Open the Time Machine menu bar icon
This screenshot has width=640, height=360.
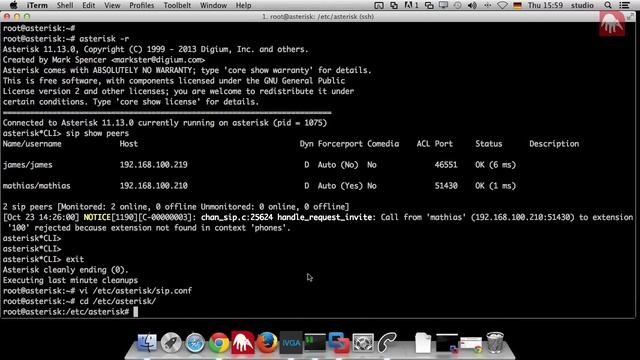(x=458, y=5)
